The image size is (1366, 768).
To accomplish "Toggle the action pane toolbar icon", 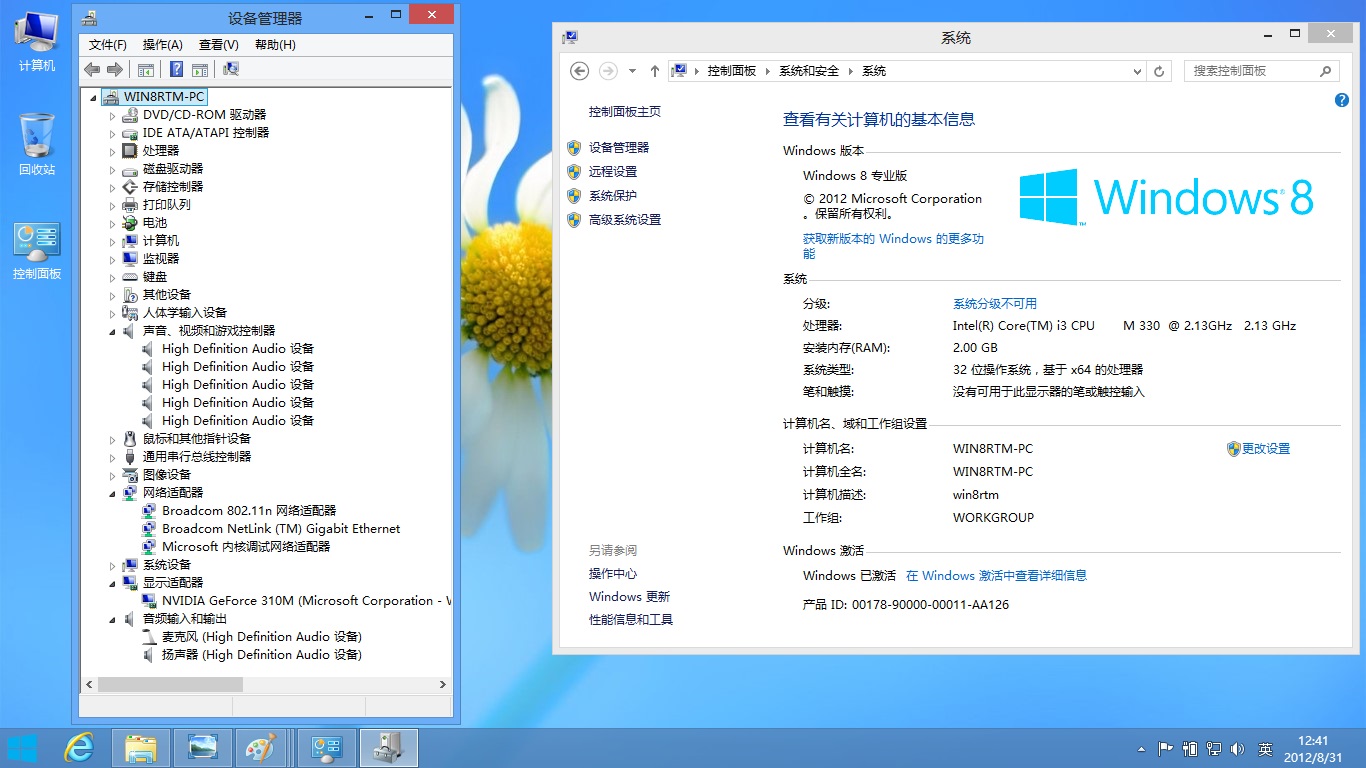I will click(x=199, y=69).
